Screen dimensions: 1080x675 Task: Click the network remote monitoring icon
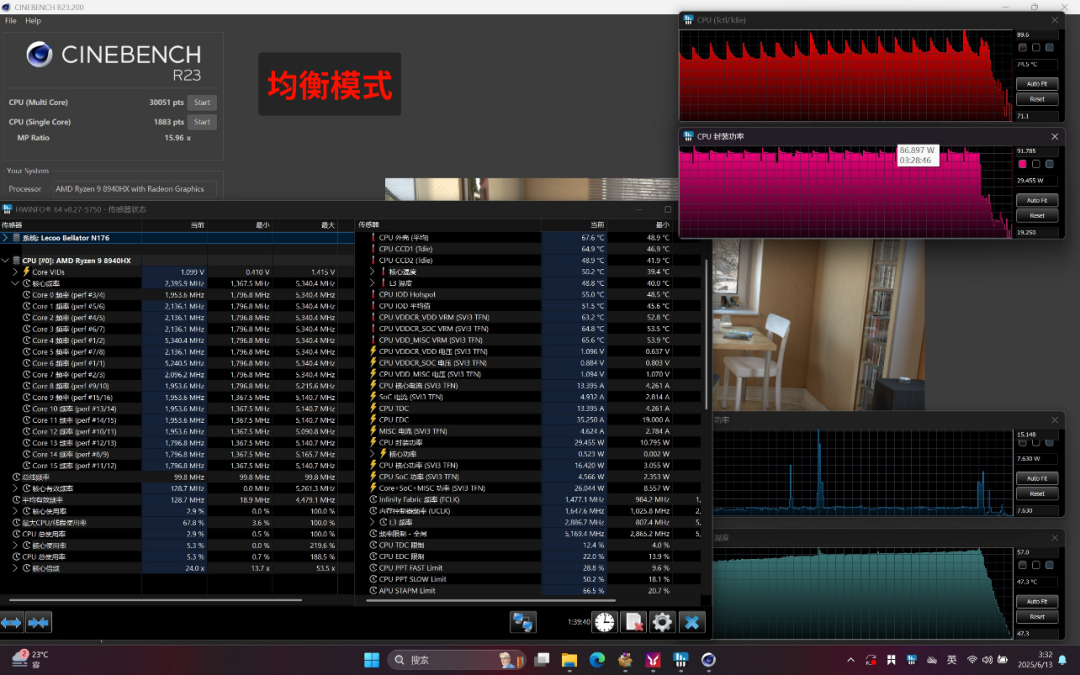(523, 622)
